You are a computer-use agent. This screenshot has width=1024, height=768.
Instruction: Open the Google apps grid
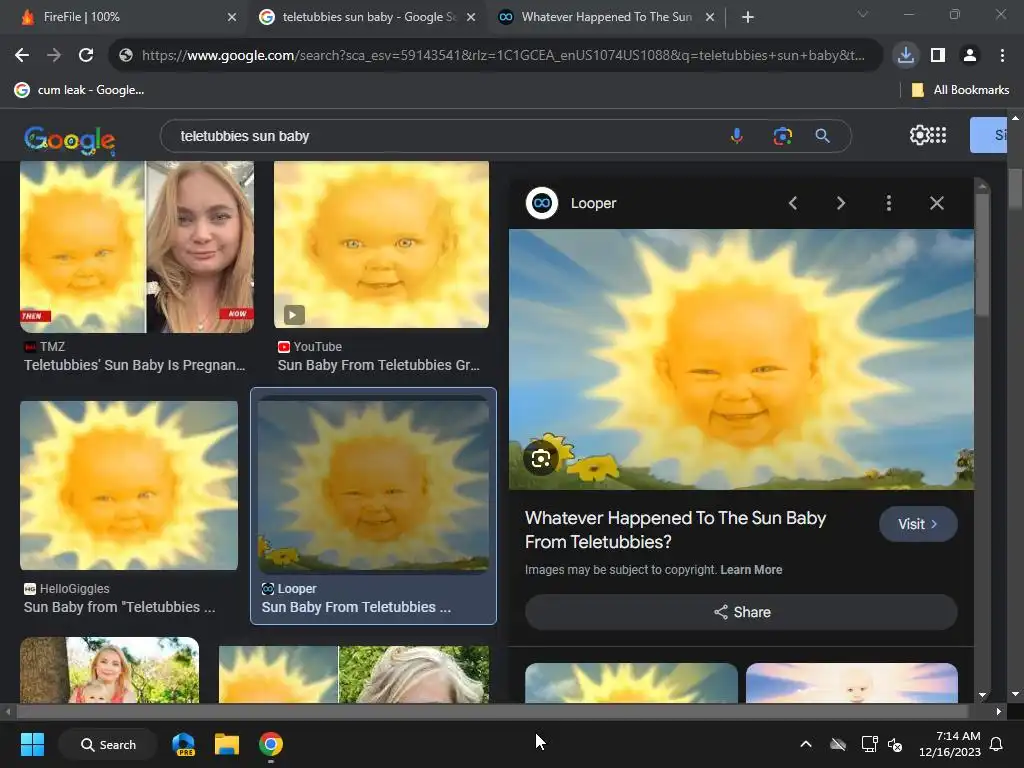[938, 135]
